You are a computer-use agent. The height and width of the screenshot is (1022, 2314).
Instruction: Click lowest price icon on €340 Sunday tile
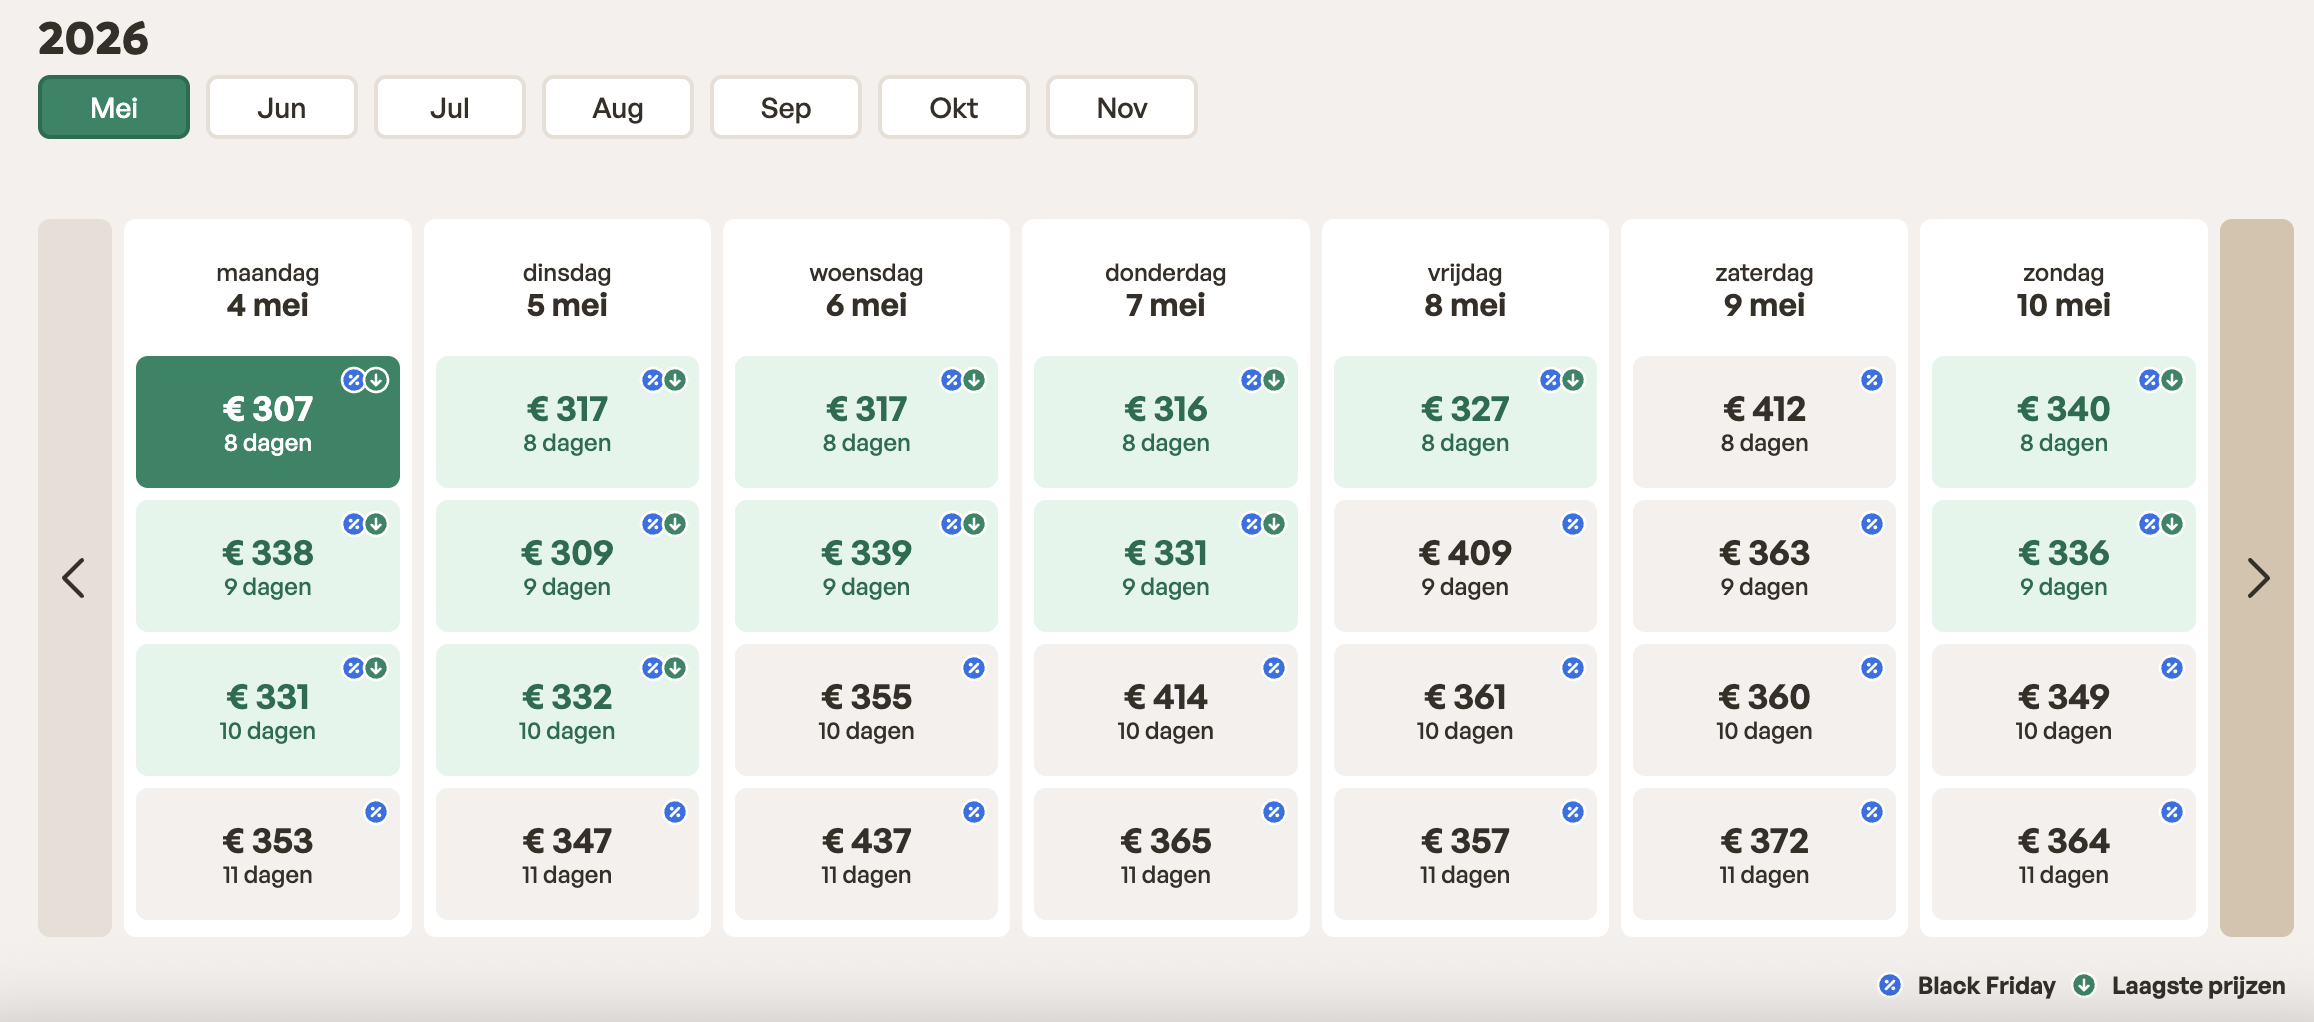tap(2172, 380)
